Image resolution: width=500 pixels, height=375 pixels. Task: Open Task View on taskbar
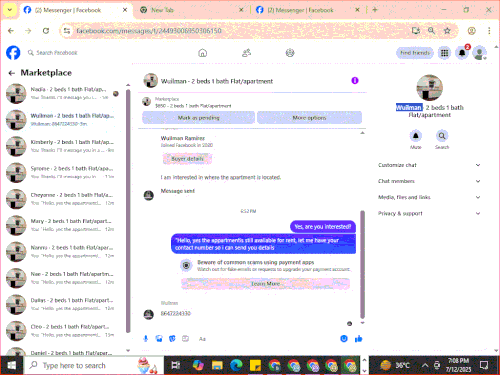pyautogui.click(x=176, y=365)
